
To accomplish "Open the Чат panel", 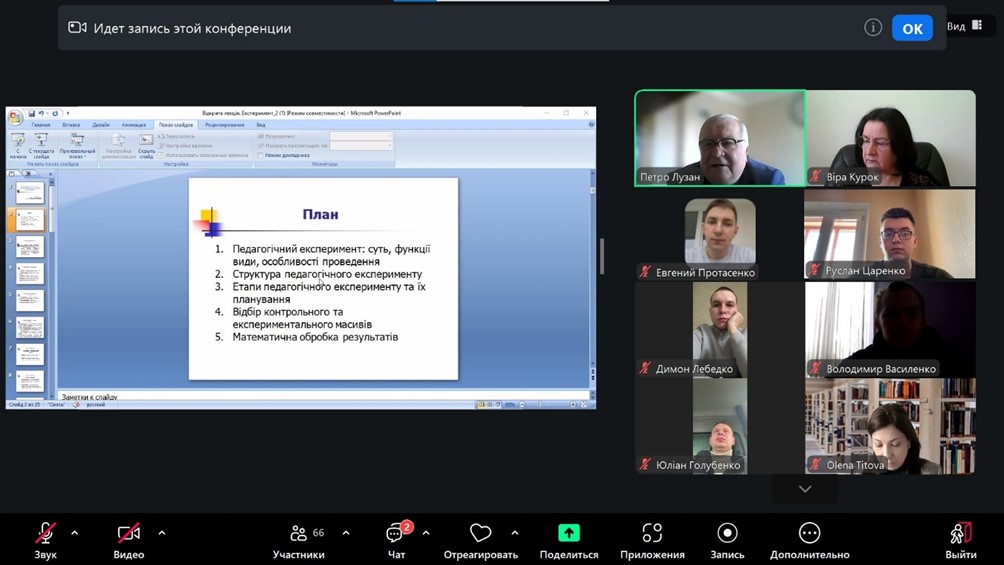I will click(x=396, y=534).
